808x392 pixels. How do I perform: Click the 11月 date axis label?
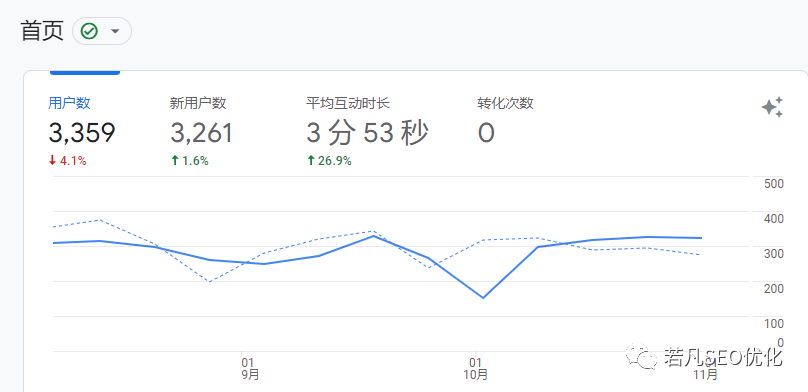click(x=705, y=374)
